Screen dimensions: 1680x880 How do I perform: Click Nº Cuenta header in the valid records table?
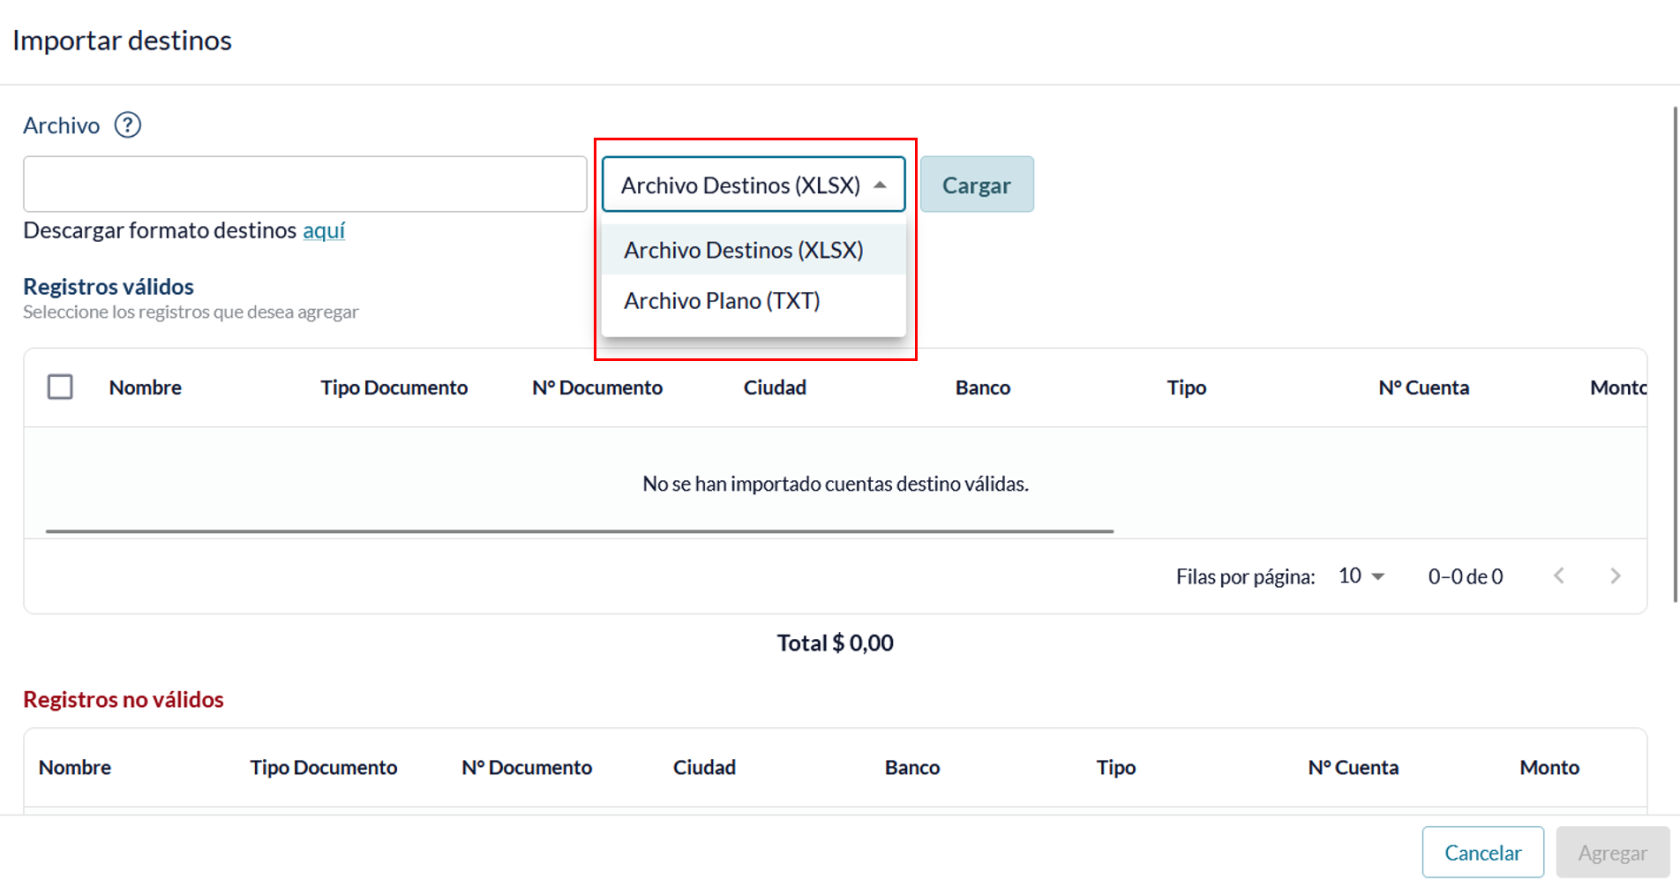click(1424, 387)
